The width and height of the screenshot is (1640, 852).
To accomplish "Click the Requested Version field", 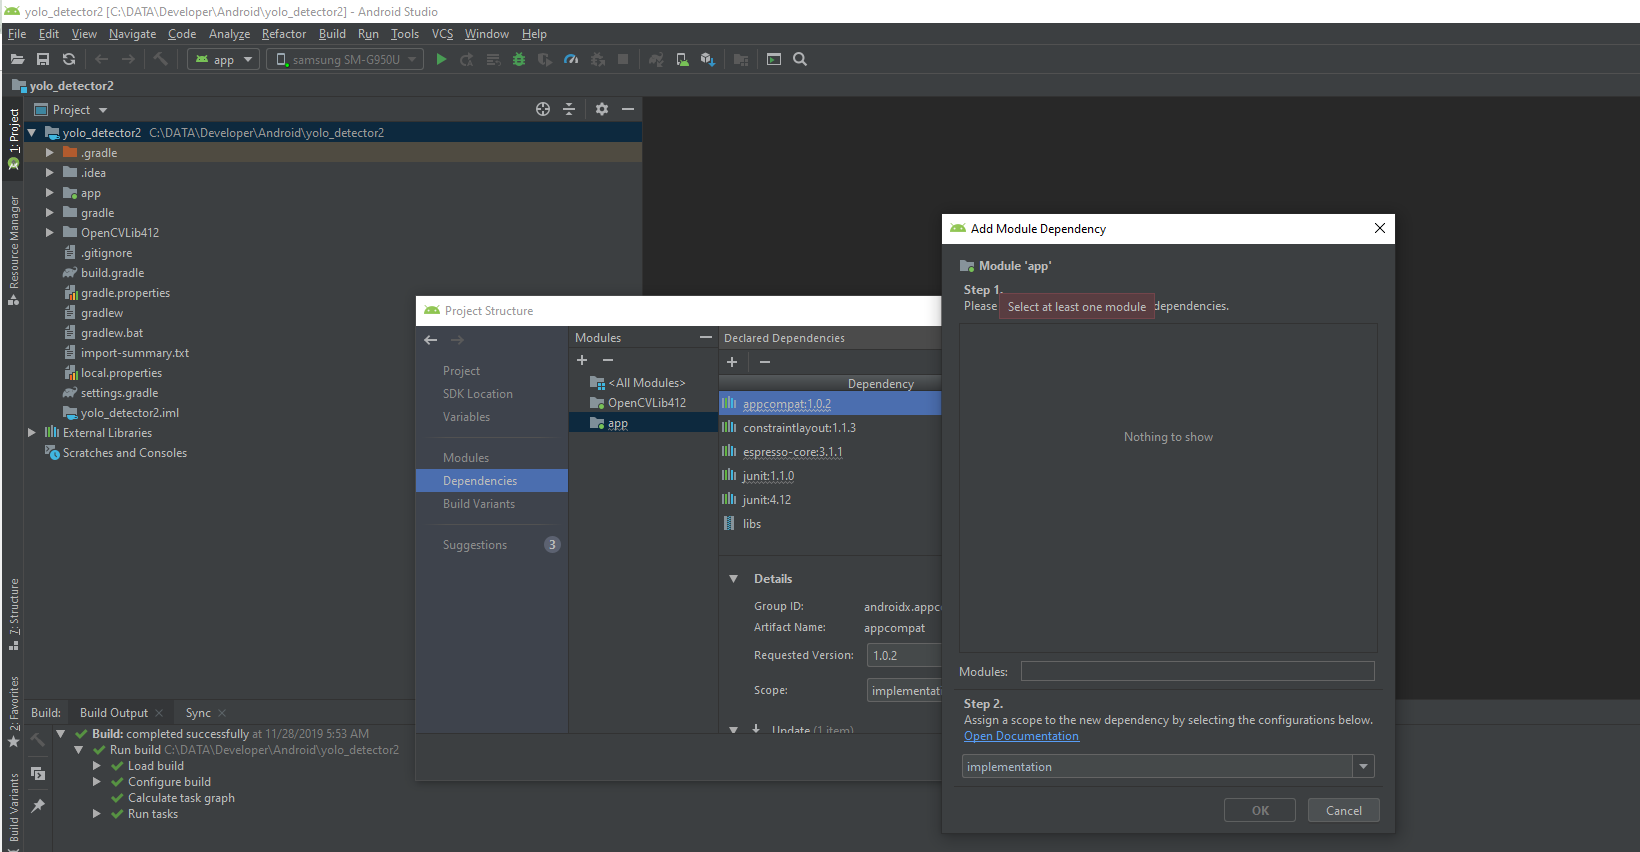I will click(x=904, y=656).
